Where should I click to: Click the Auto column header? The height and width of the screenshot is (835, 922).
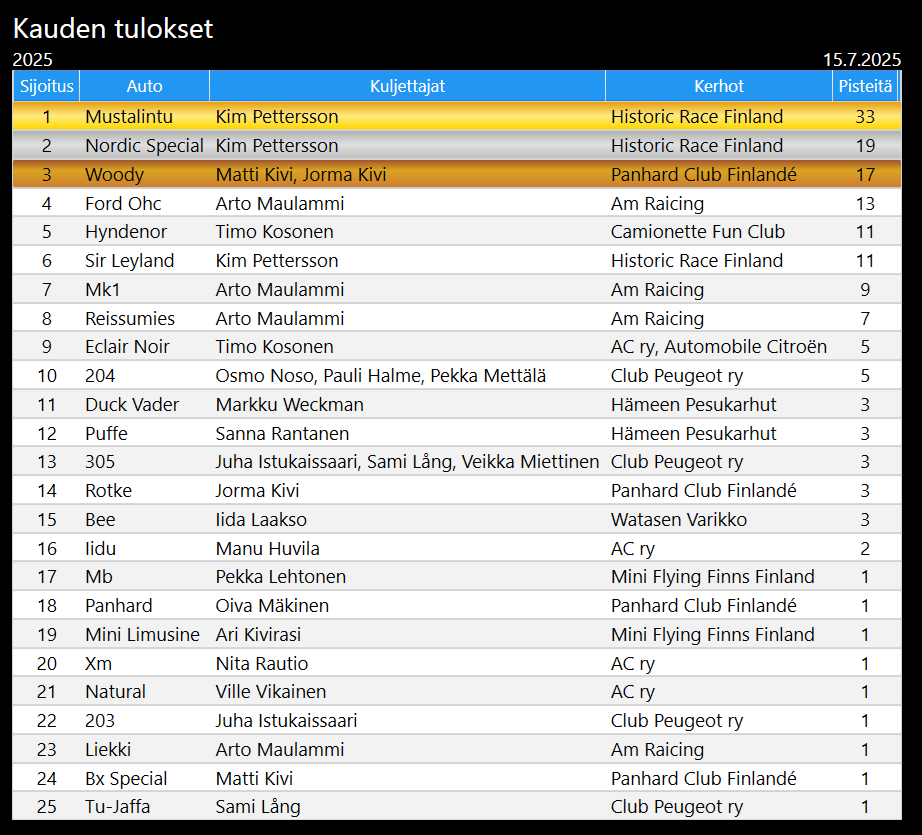145,86
